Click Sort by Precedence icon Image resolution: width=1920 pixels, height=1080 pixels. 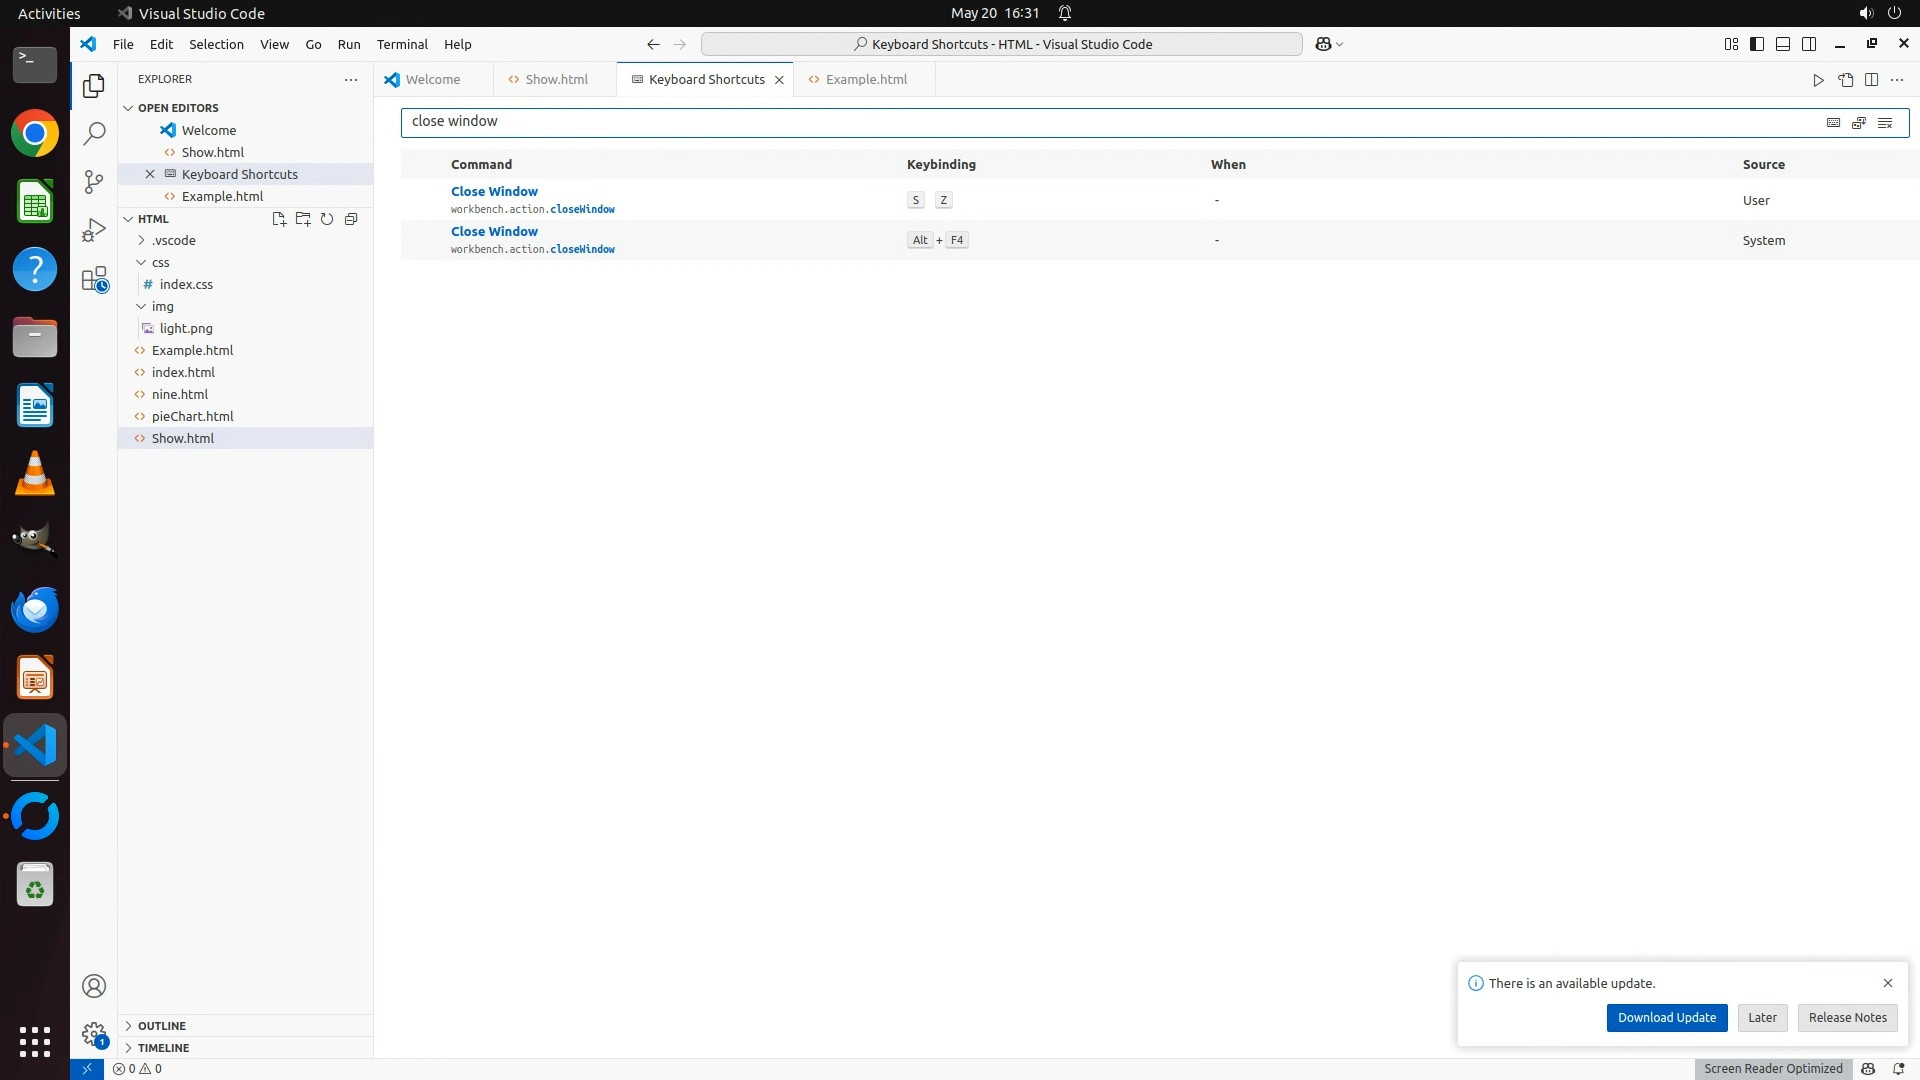pos(1859,122)
